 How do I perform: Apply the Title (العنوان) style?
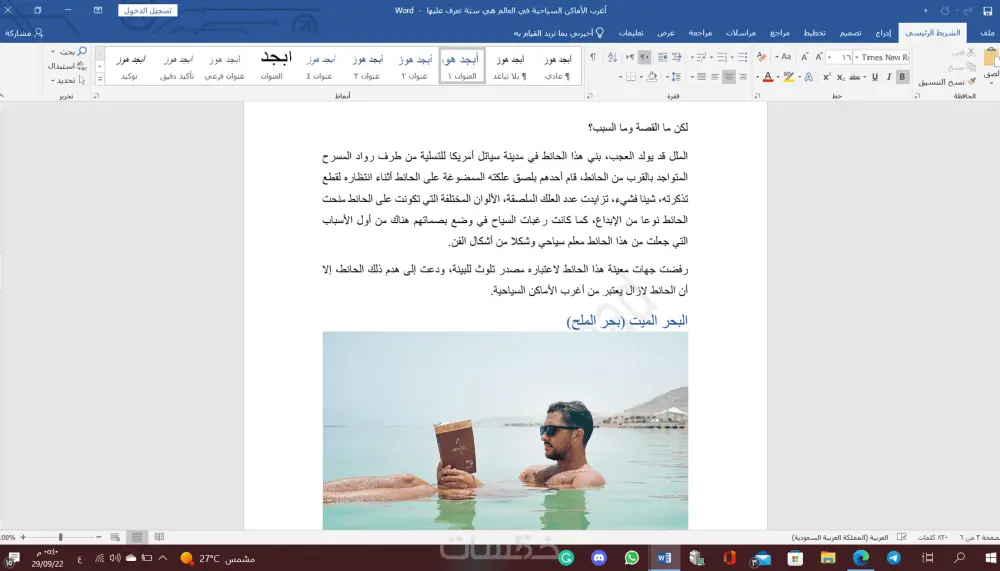pyautogui.click(x=274, y=66)
